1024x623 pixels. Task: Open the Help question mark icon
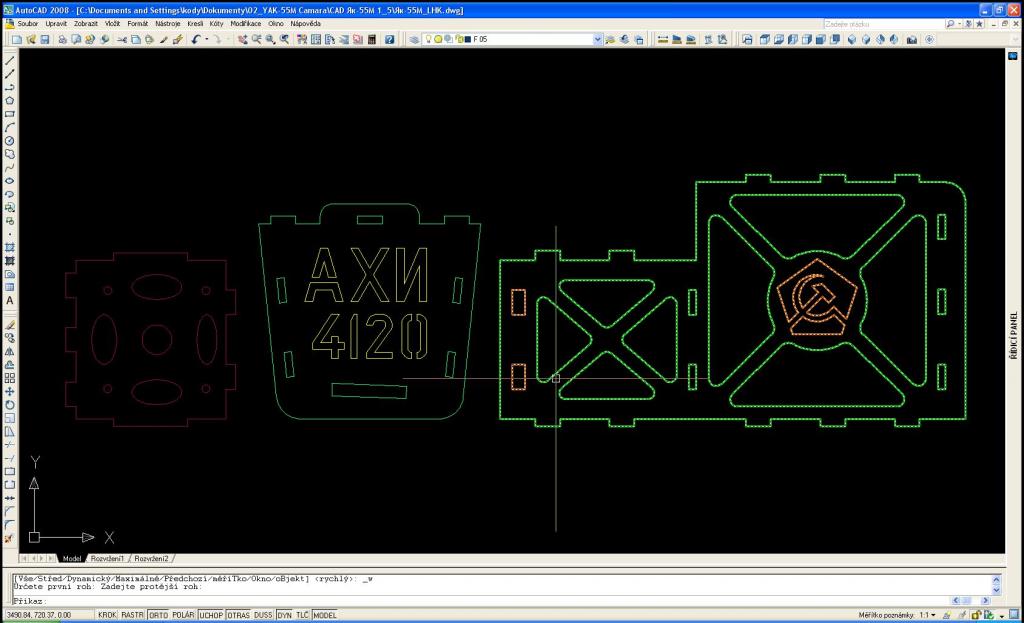[x=389, y=40]
